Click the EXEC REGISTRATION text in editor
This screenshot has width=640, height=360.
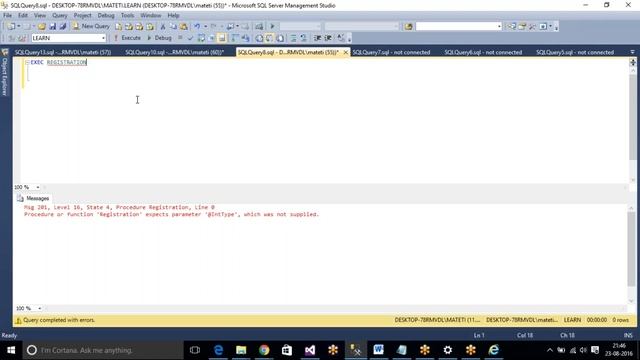tap(59, 62)
